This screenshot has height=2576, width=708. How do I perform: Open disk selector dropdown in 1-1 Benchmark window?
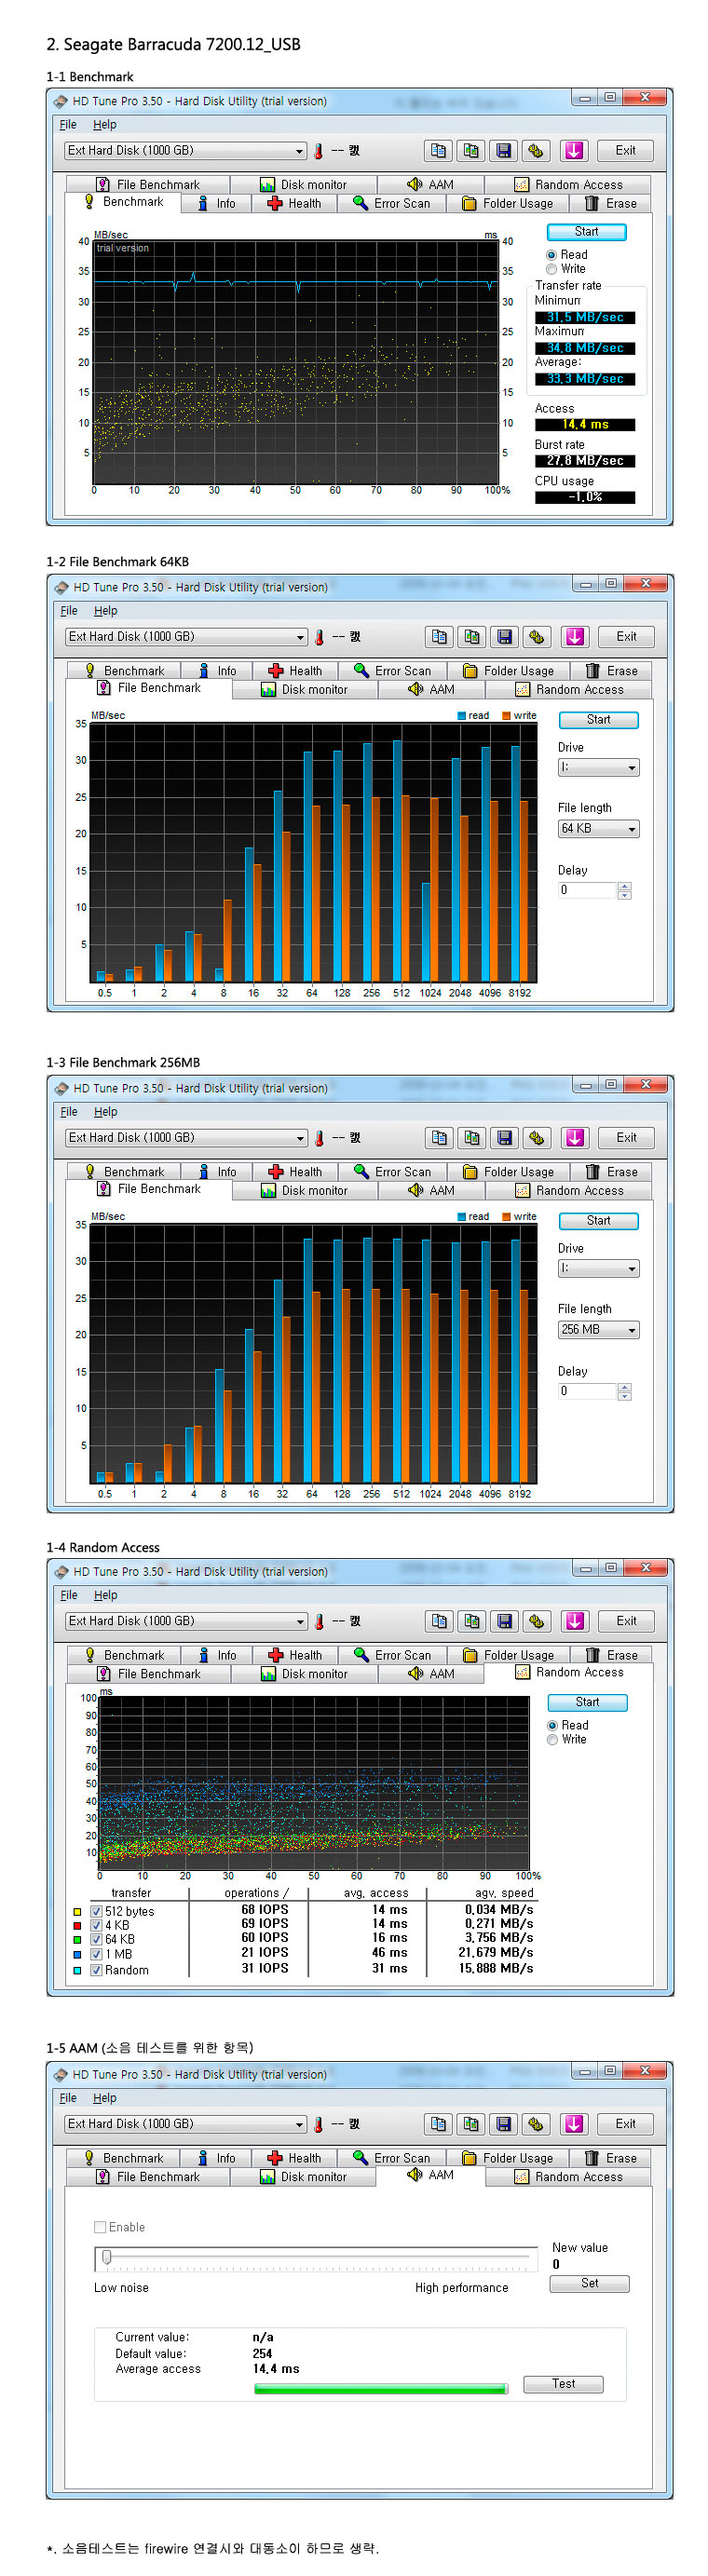tap(185, 151)
